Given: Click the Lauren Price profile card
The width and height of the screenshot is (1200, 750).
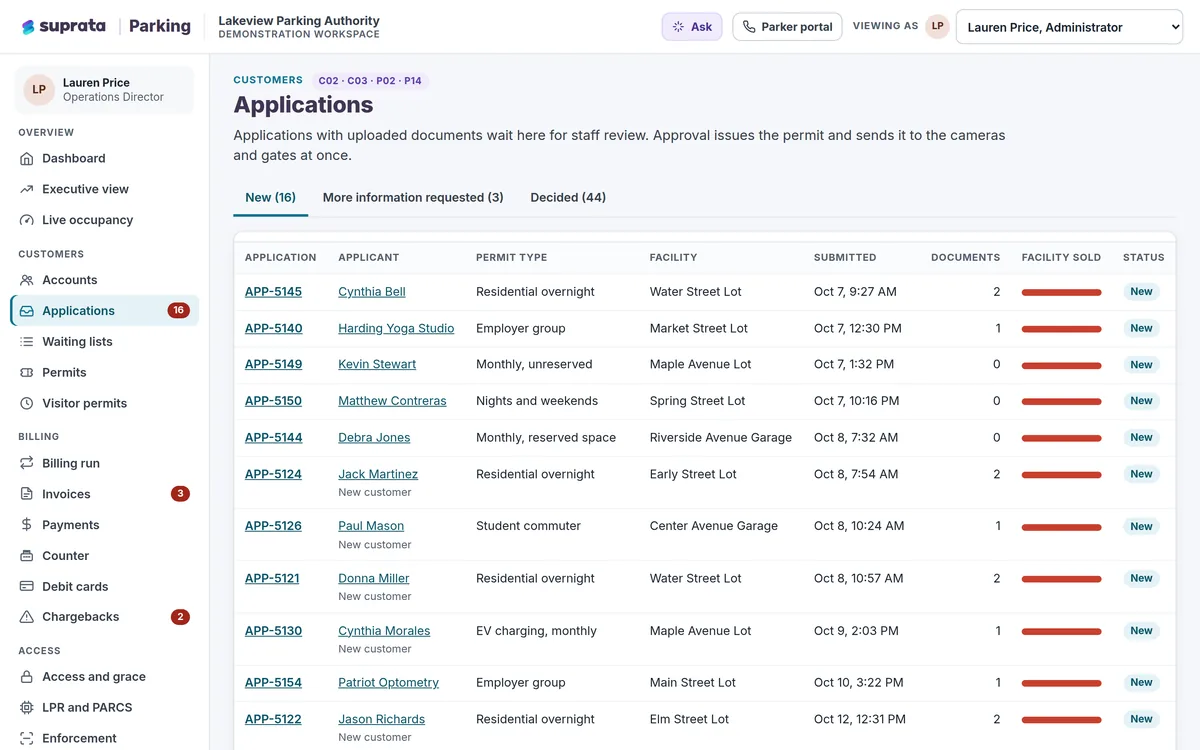Looking at the screenshot, I should 105,90.
